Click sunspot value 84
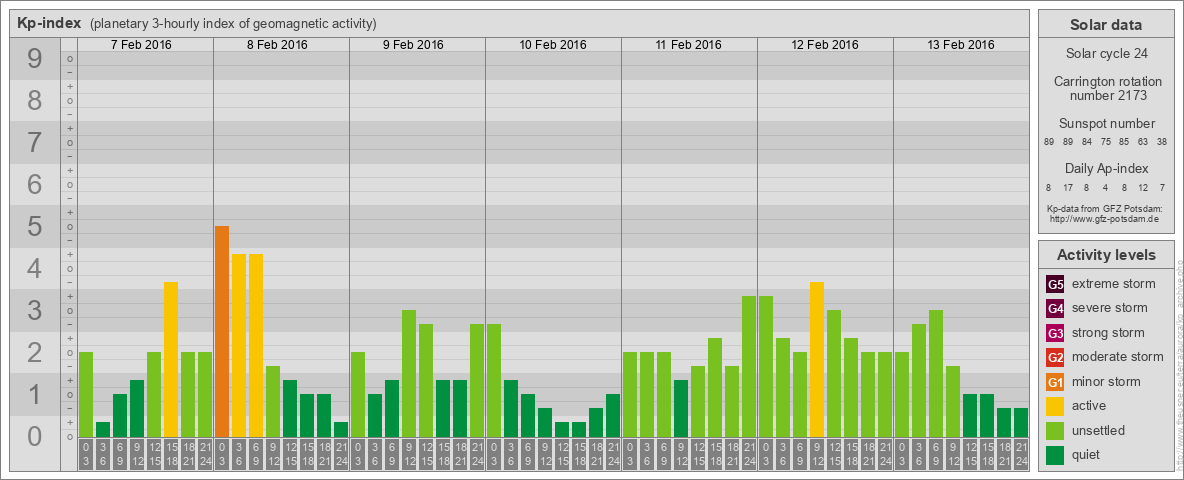1184x480 pixels. (x=1087, y=142)
